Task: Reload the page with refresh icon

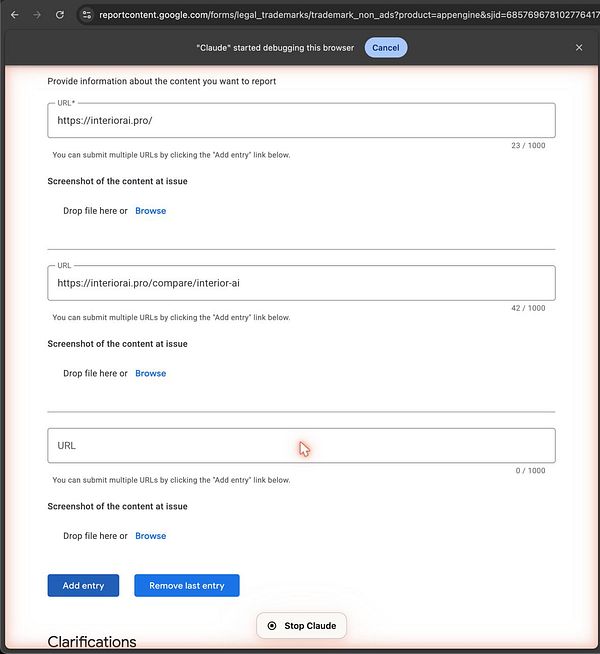Action: tap(60, 15)
